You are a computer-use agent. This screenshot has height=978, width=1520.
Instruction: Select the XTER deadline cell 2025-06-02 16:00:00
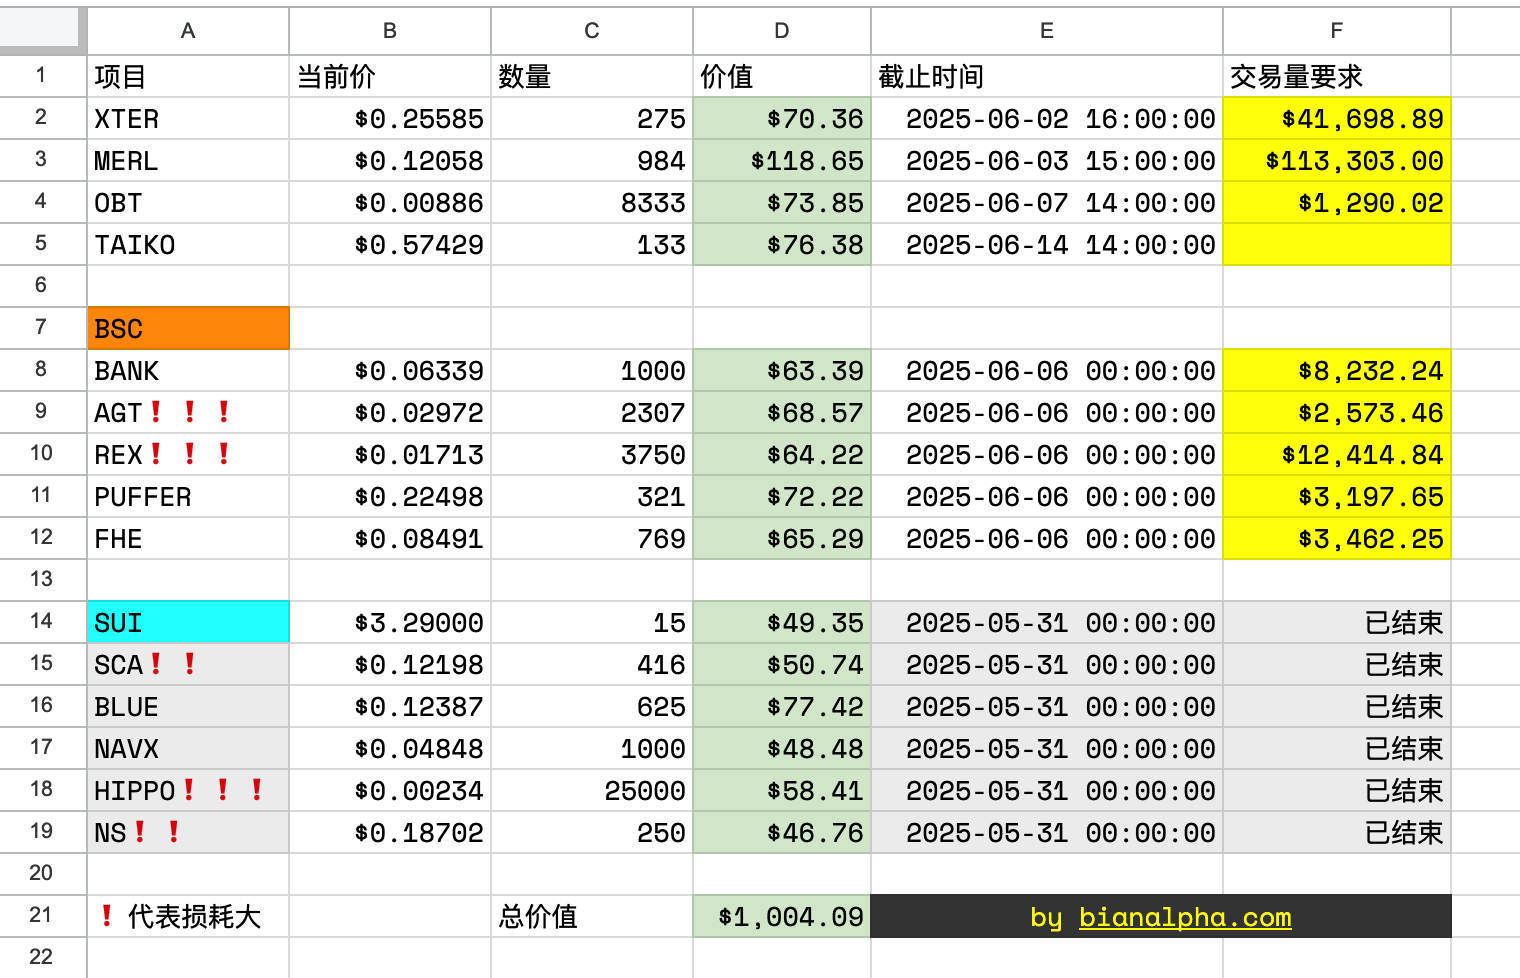[x=1045, y=118]
